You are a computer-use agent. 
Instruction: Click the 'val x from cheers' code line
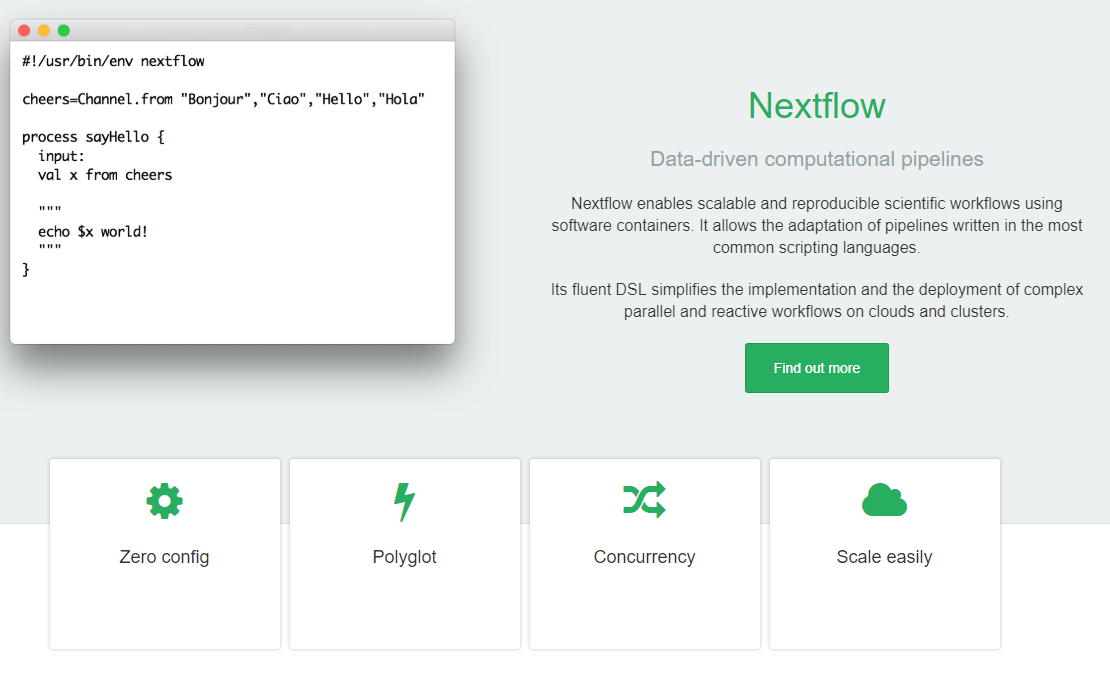click(x=105, y=175)
